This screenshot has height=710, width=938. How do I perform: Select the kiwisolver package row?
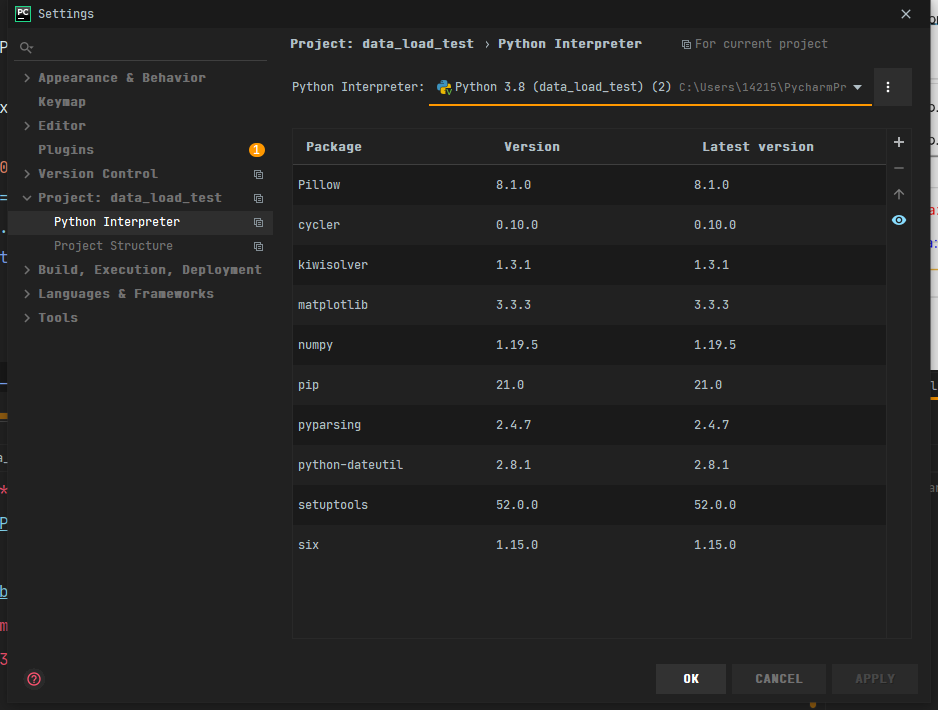click(589, 265)
